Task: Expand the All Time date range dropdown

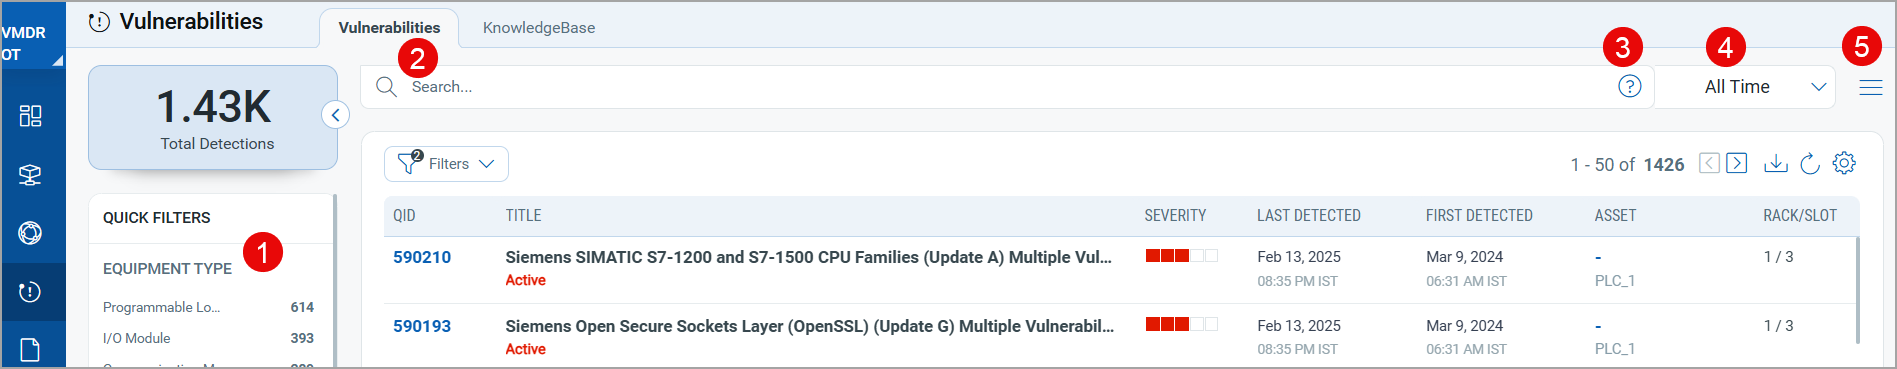Action: [x=1745, y=87]
